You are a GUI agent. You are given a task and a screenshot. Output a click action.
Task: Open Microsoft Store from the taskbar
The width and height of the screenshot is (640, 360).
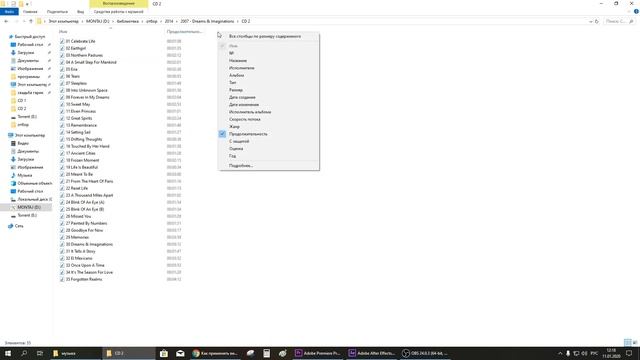click(164, 353)
